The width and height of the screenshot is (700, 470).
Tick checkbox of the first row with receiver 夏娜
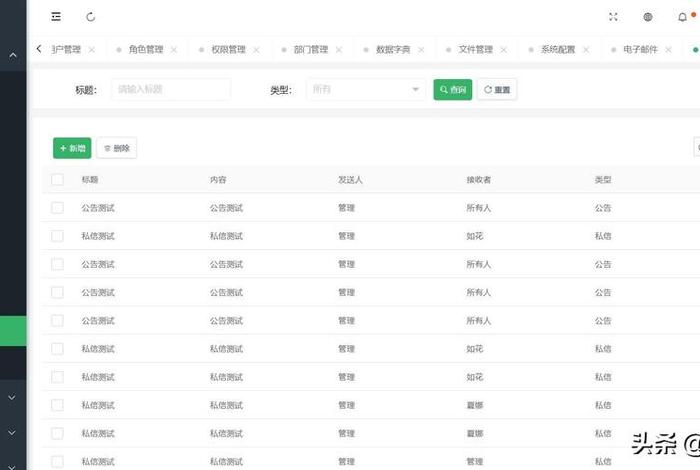pos(57,405)
